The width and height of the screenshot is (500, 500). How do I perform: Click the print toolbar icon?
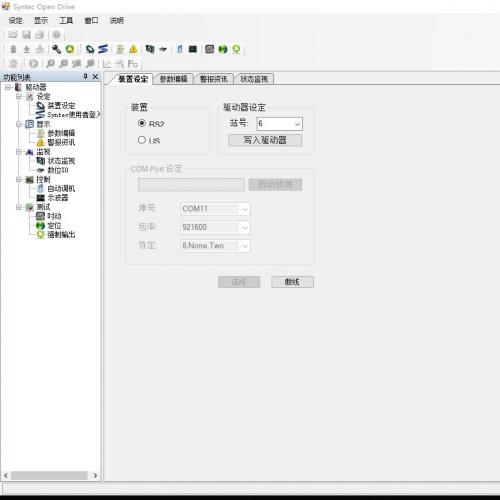[x=40, y=34]
